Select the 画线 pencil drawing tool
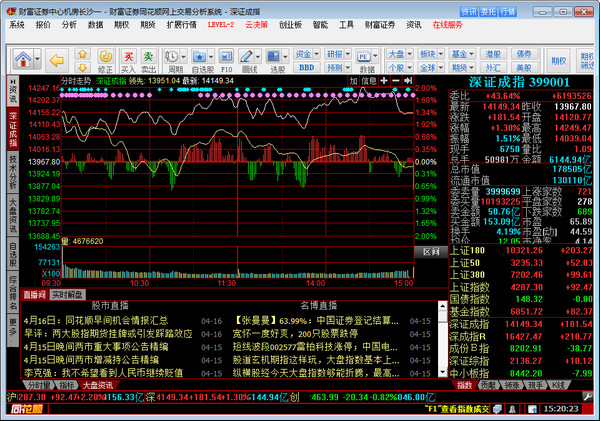 246,57
